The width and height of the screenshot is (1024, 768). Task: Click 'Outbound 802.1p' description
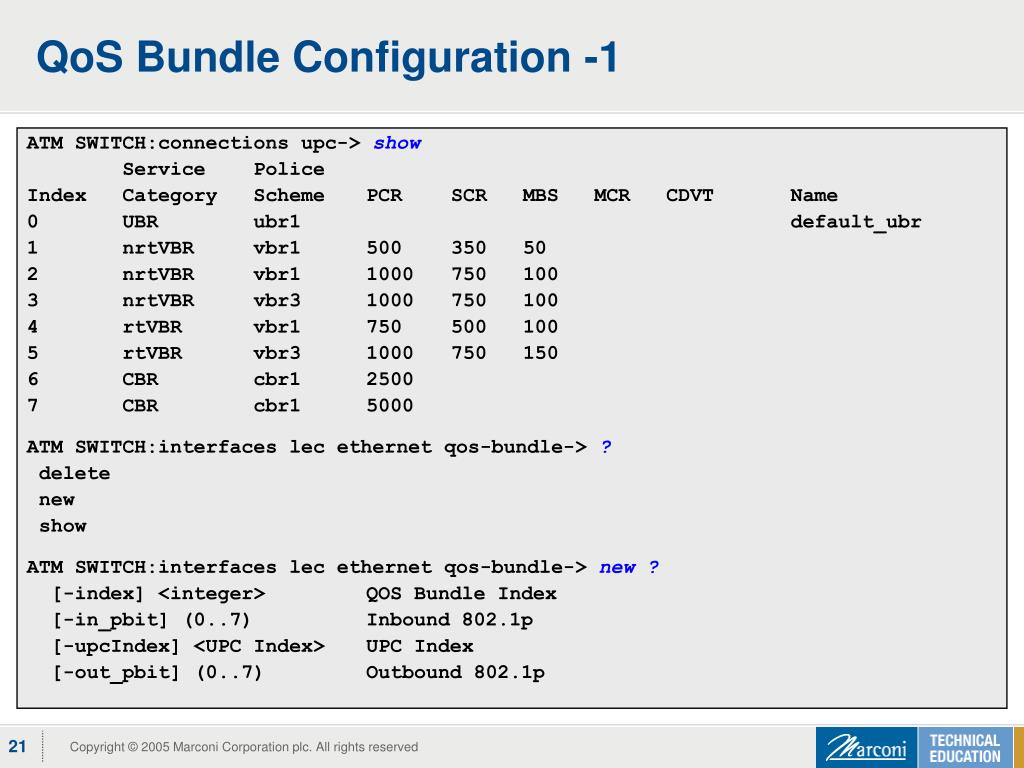tap(455, 673)
